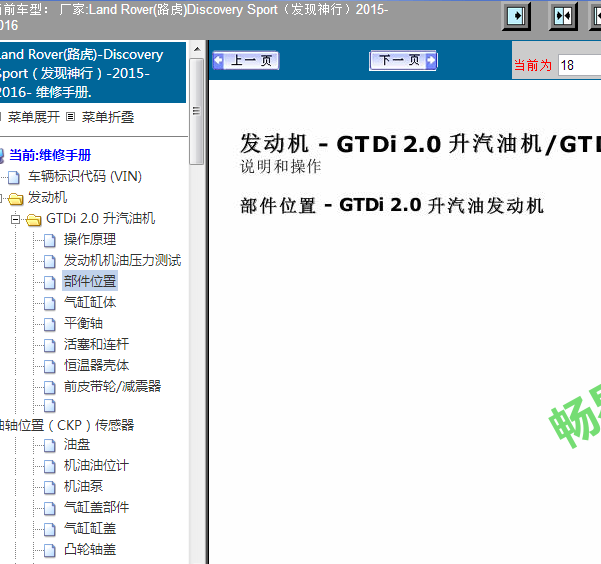
Task: Open 车辆标识代码 (VIN) page
Action: click(85, 176)
